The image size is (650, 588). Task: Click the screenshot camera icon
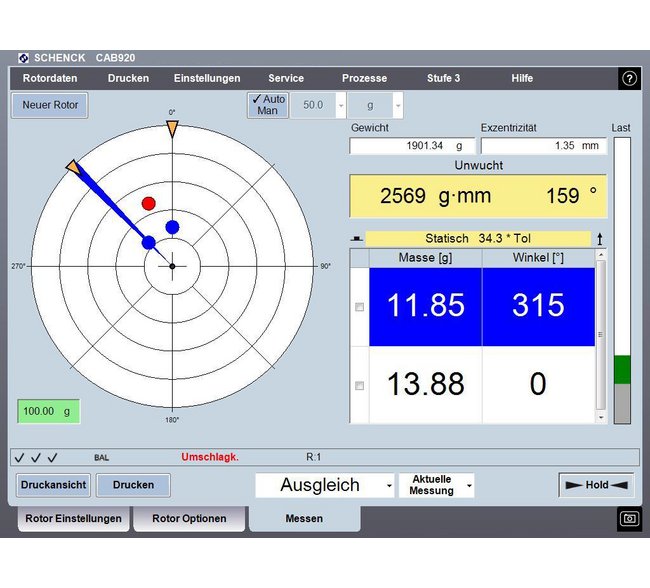629,518
